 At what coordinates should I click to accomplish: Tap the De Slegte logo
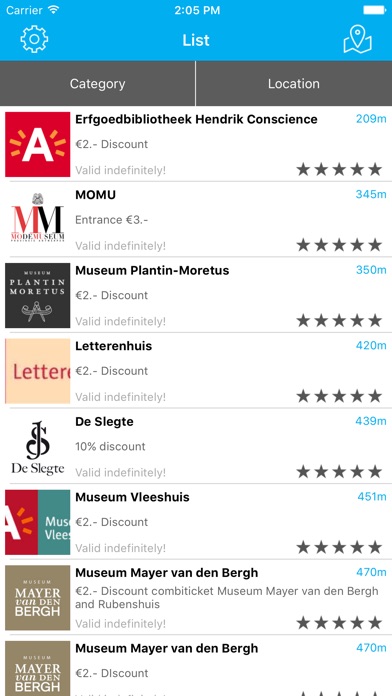[38, 447]
